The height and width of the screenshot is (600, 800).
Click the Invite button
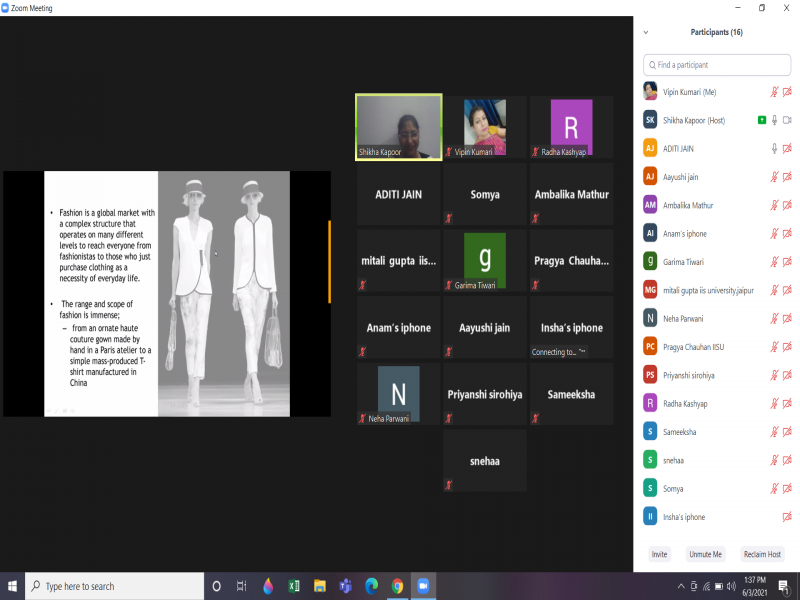659,554
